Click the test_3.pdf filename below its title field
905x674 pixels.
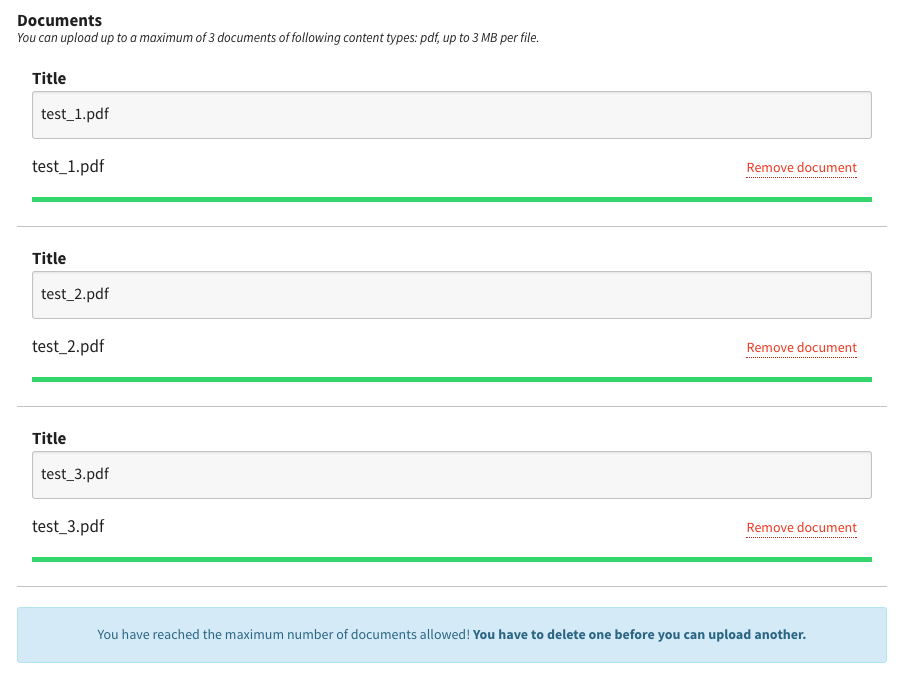[x=68, y=527]
